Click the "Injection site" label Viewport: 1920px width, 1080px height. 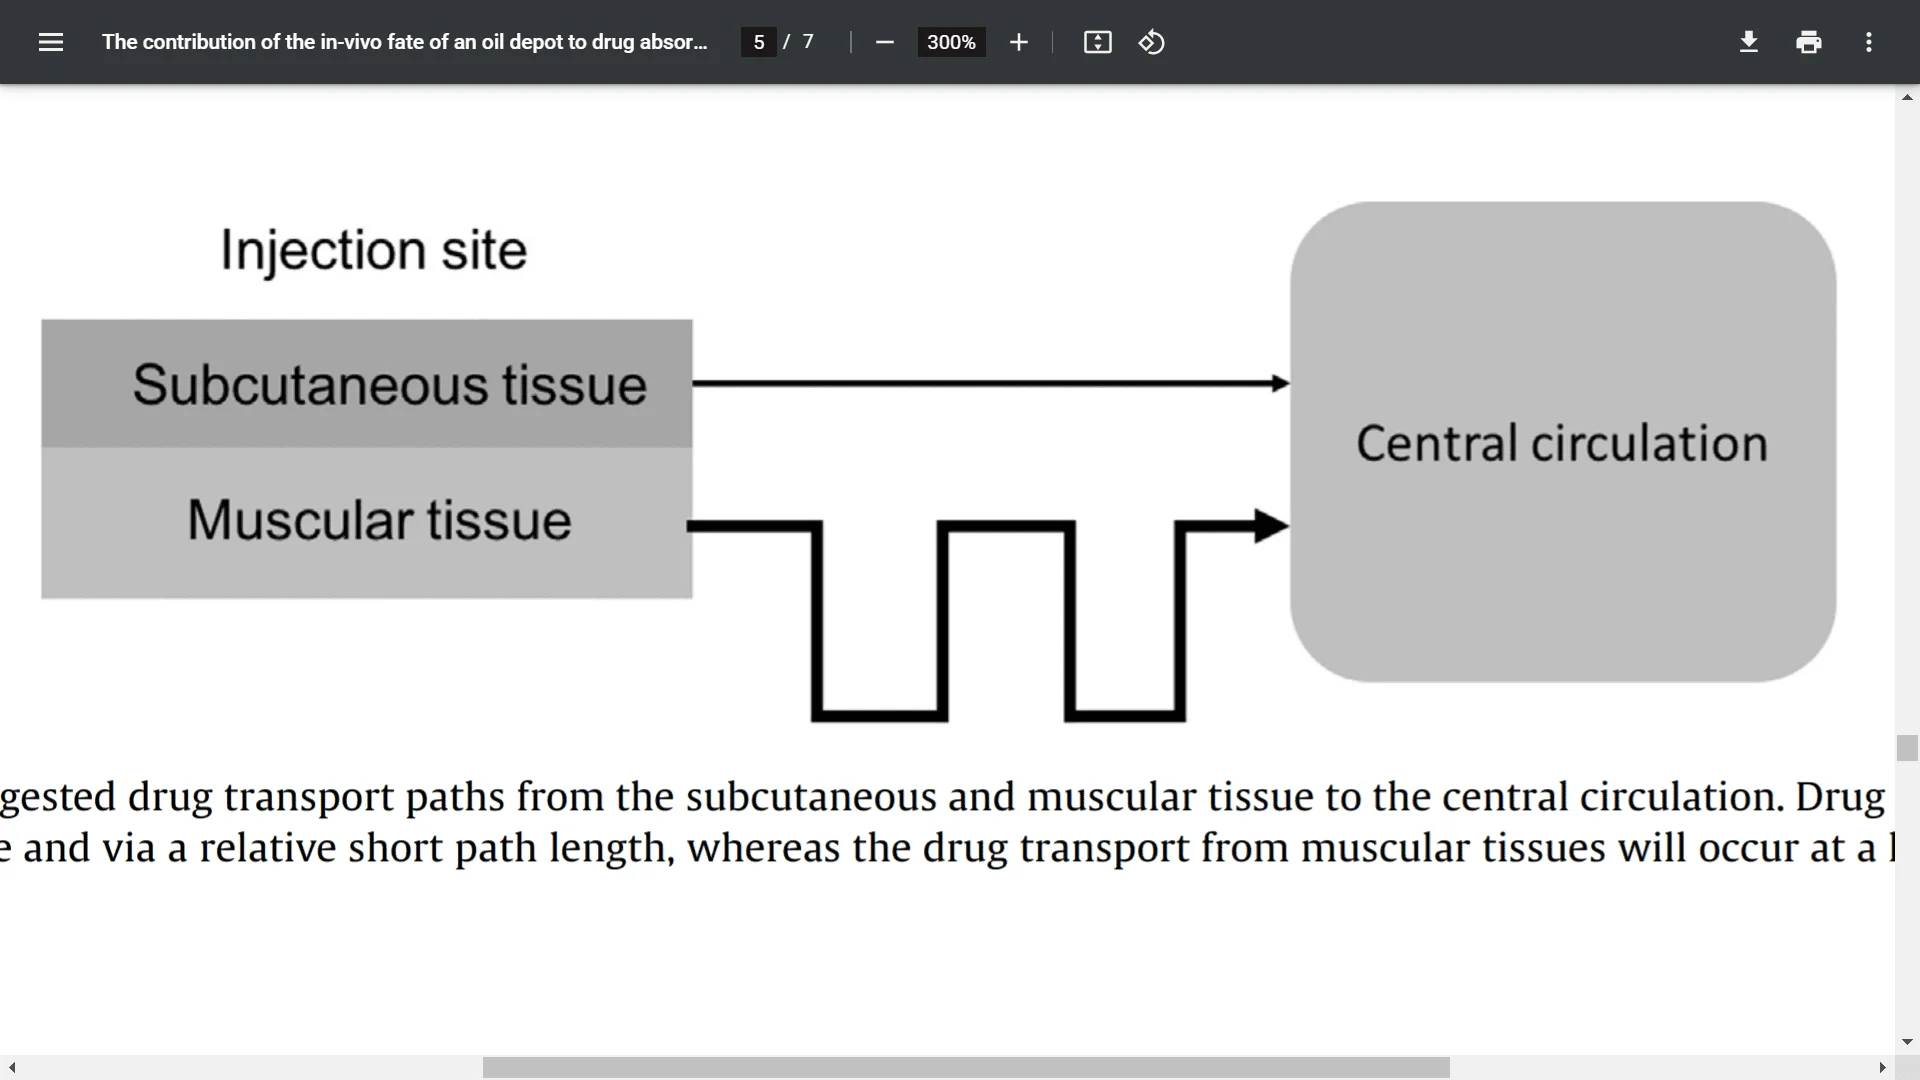point(373,250)
